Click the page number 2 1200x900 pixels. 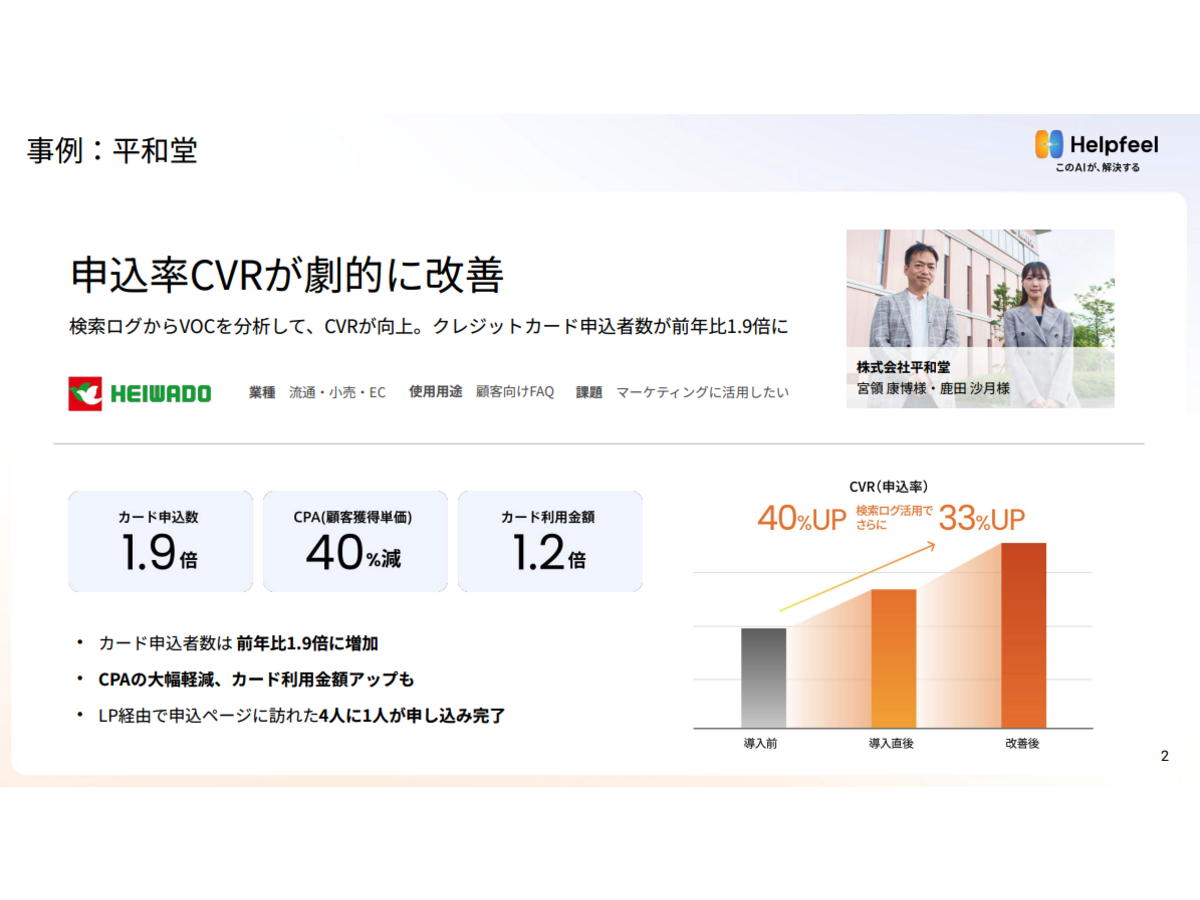(x=1164, y=756)
